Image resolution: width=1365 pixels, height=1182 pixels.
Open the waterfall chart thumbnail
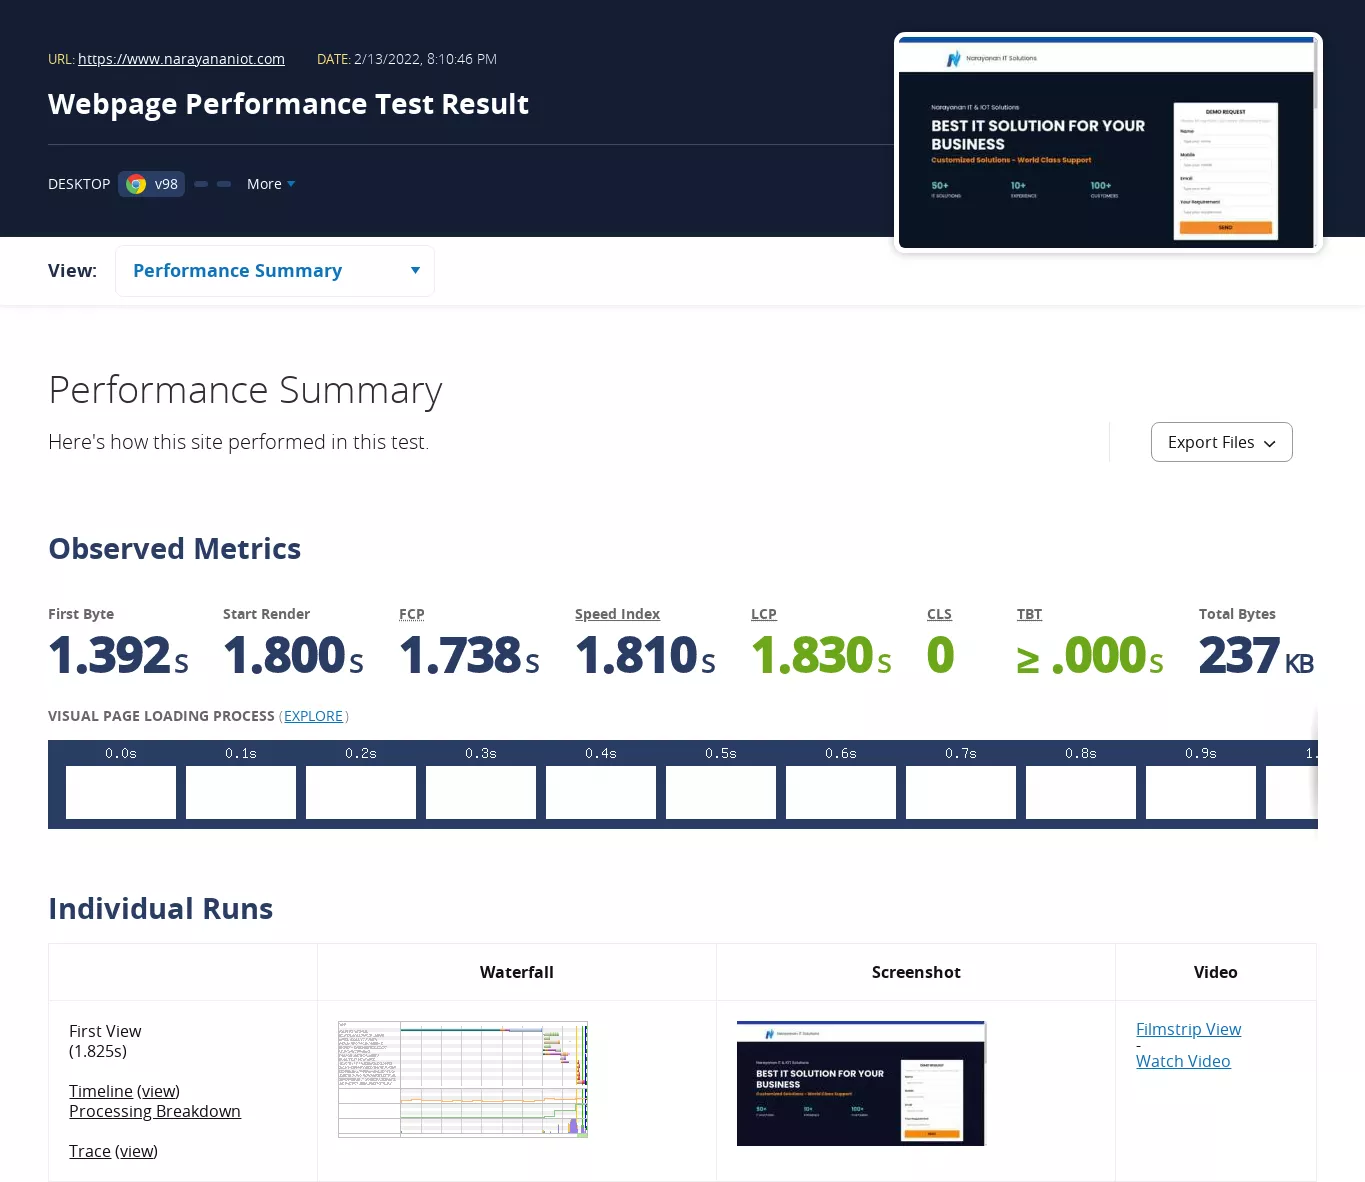463,1080
